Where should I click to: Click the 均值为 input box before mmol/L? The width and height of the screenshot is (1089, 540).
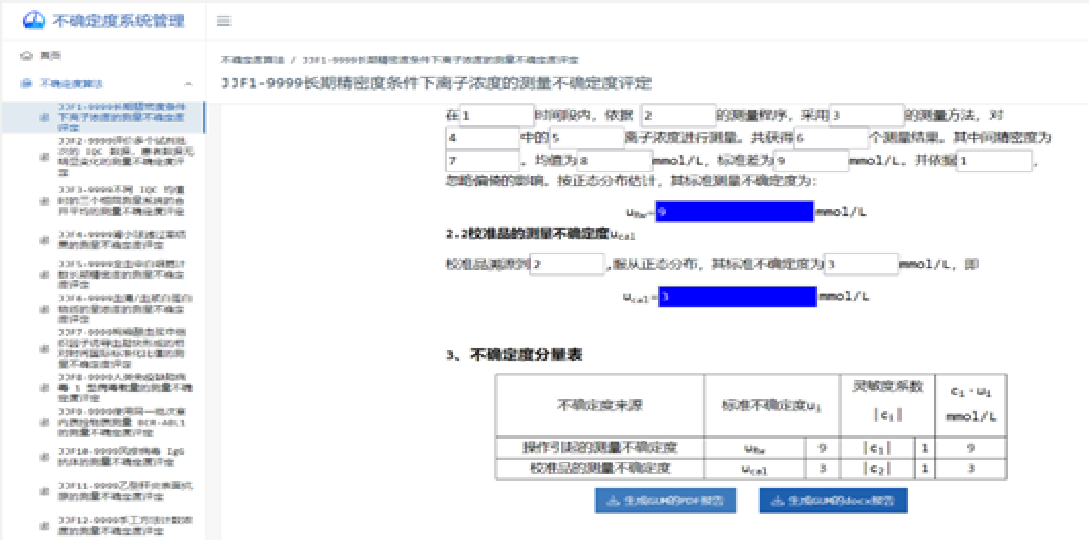[614, 160]
